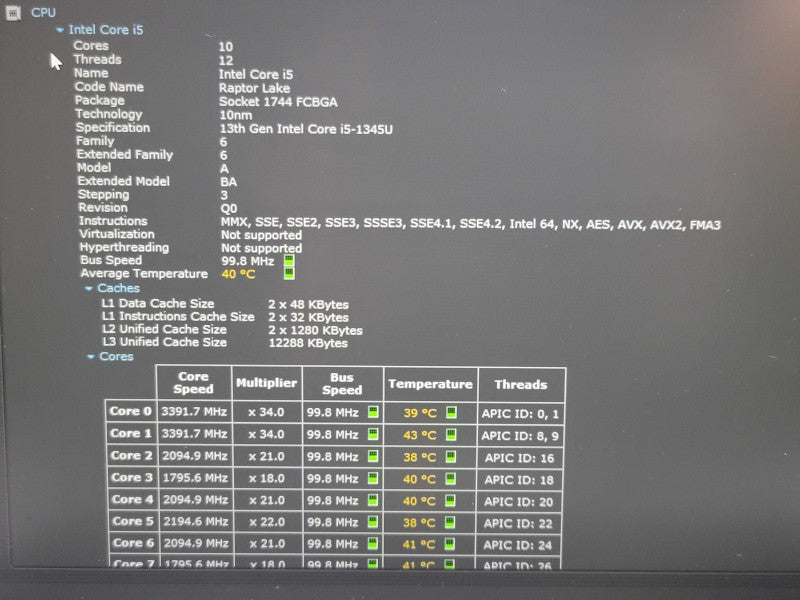Click the APIC ID: 8, 9 cell

point(520,436)
